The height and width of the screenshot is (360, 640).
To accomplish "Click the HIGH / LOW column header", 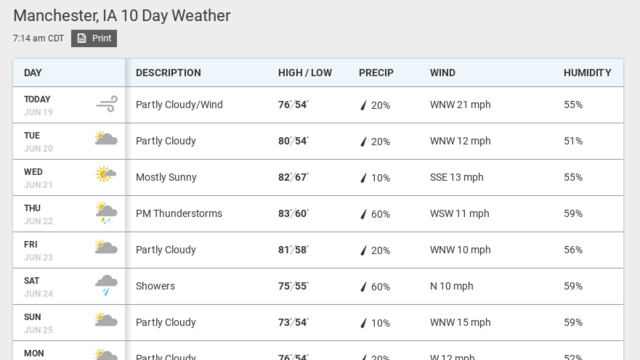I will click(x=305, y=73).
